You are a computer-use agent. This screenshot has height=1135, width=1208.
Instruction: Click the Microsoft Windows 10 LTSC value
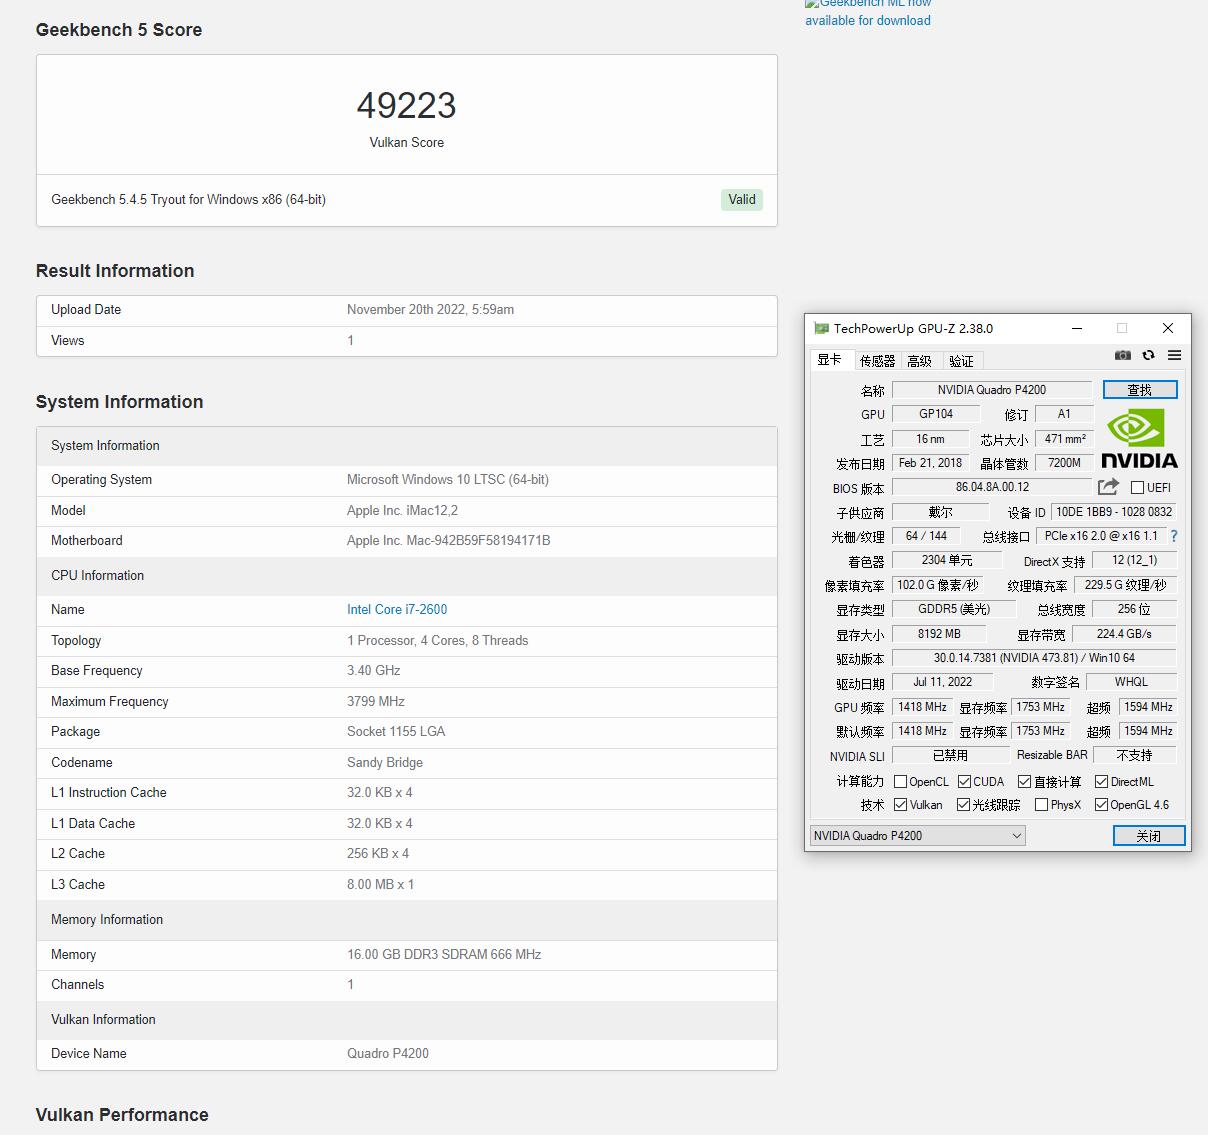point(448,480)
